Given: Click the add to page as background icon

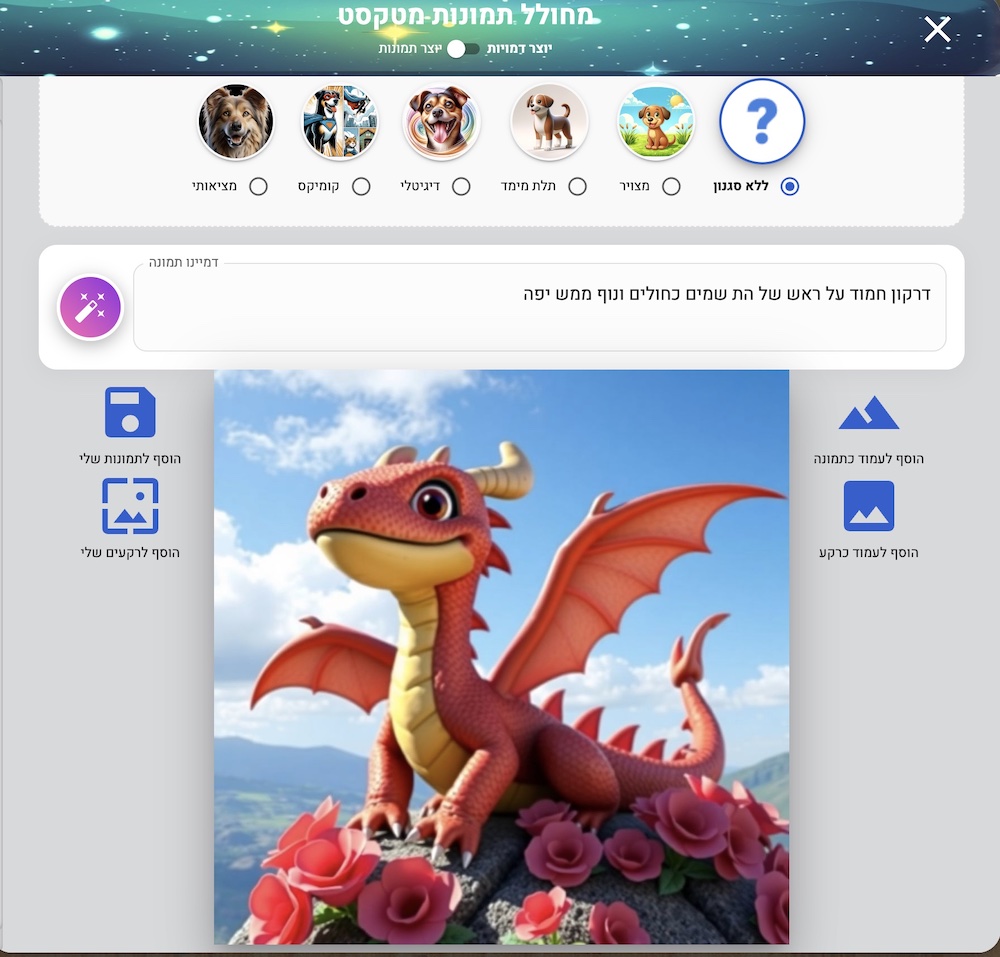Looking at the screenshot, I should pyautogui.click(x=868, y=506).
